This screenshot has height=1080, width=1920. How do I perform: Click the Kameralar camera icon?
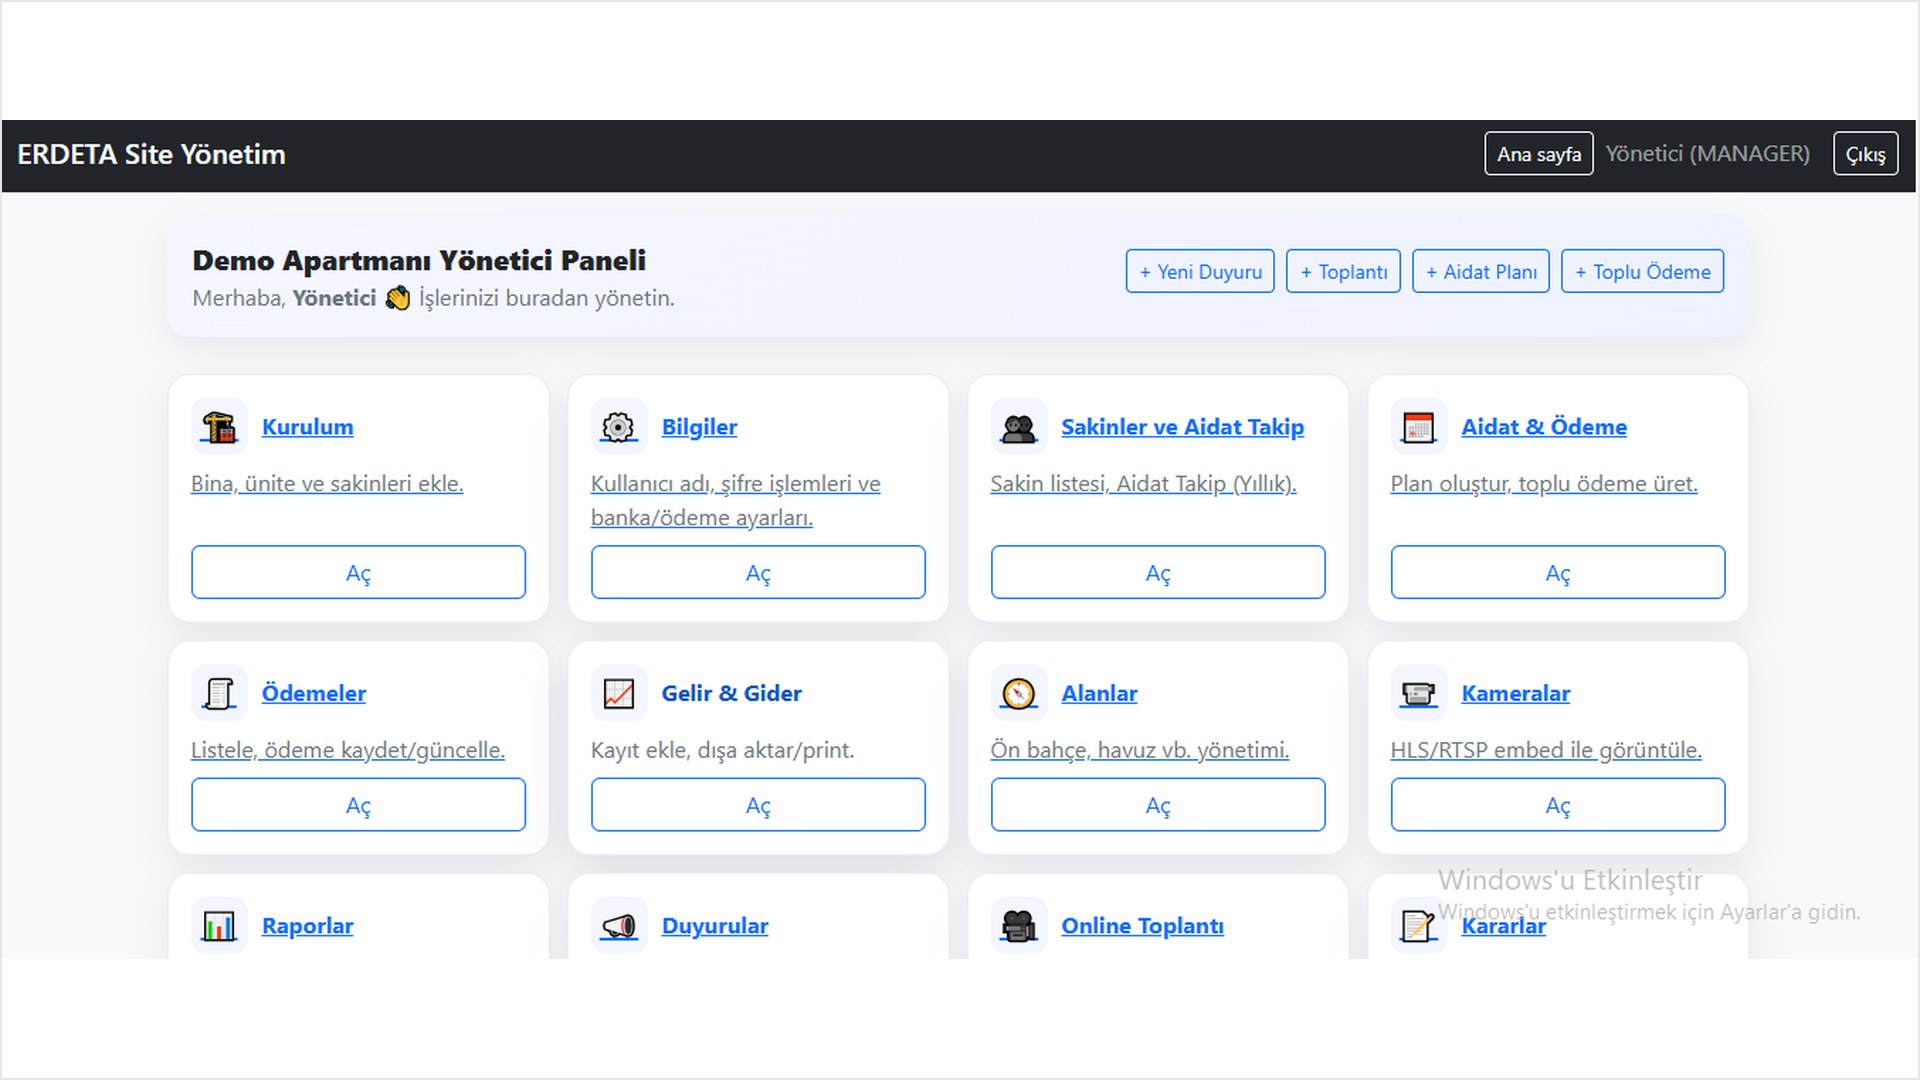coord(1418,693)
